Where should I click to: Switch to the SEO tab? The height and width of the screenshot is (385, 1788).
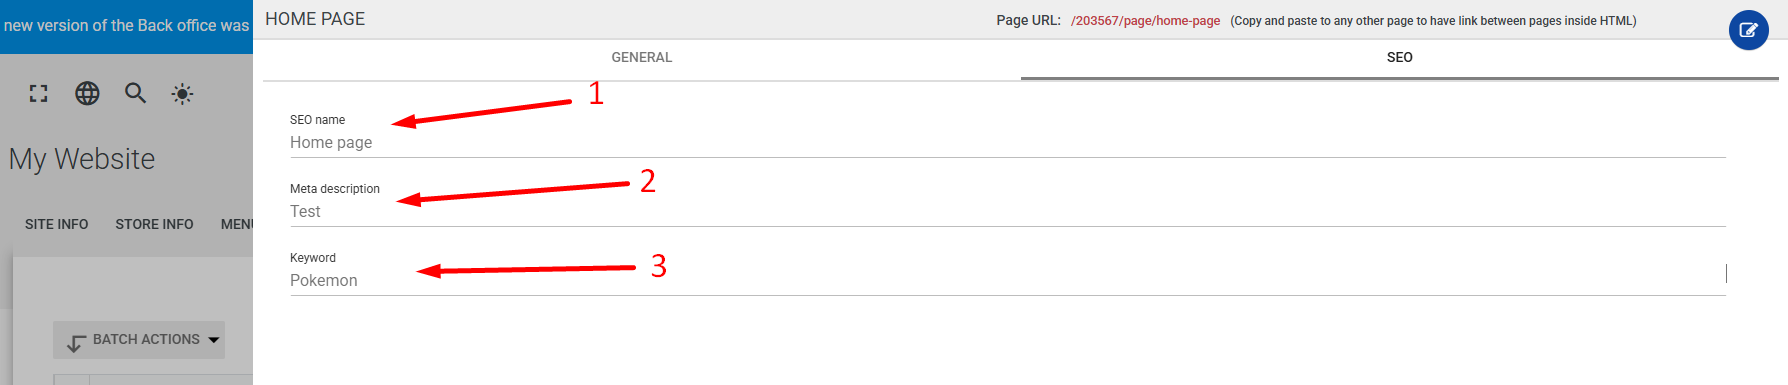(x=1399, y=58)
